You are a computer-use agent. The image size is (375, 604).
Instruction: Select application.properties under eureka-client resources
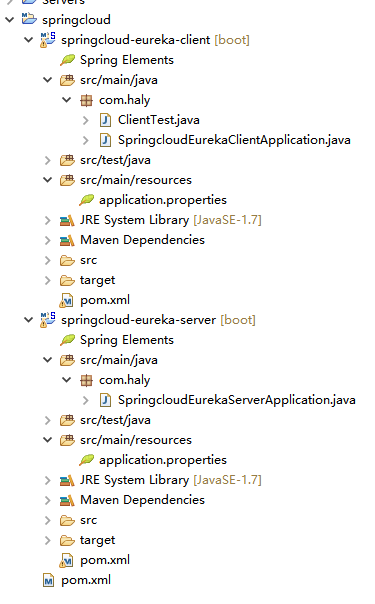pos(163,200)
